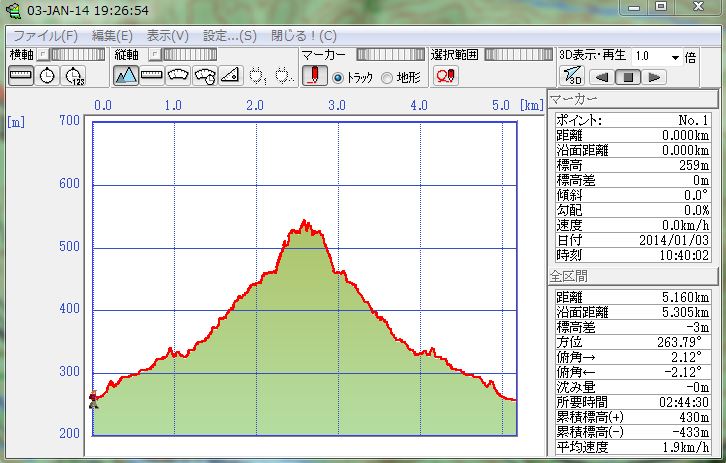Click the 累積標高(+) value 430m
This screenshot has height=463, width=726.
pos(694,417)
